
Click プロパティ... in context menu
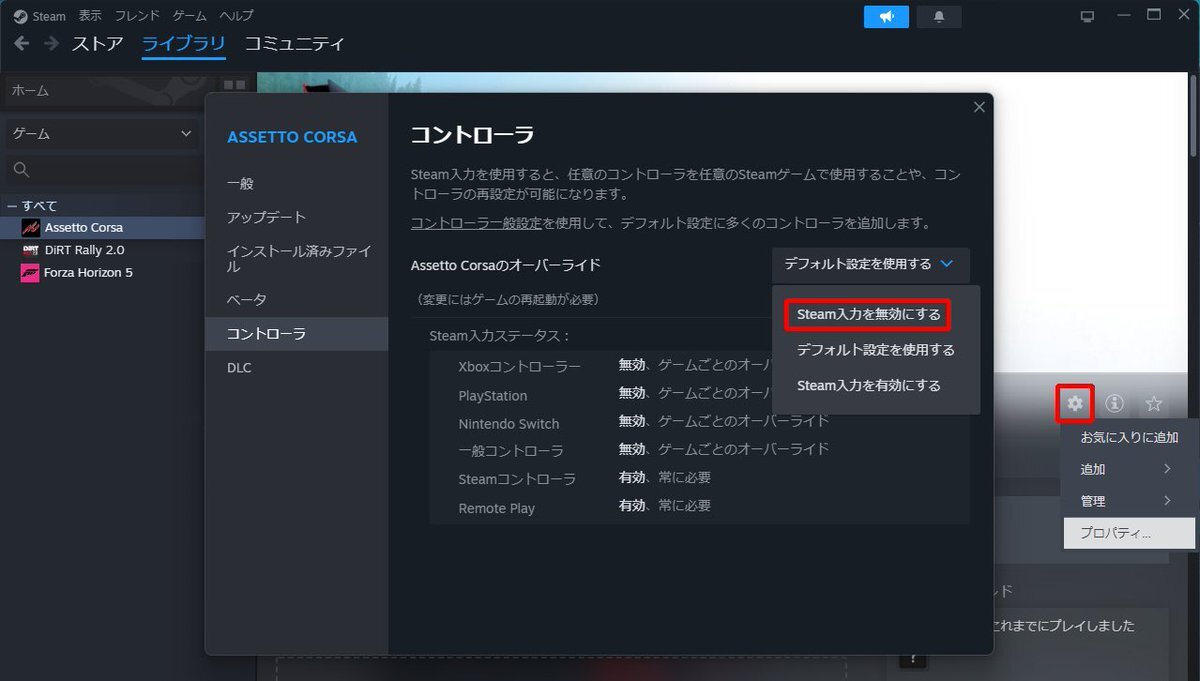pos(1129,533)
